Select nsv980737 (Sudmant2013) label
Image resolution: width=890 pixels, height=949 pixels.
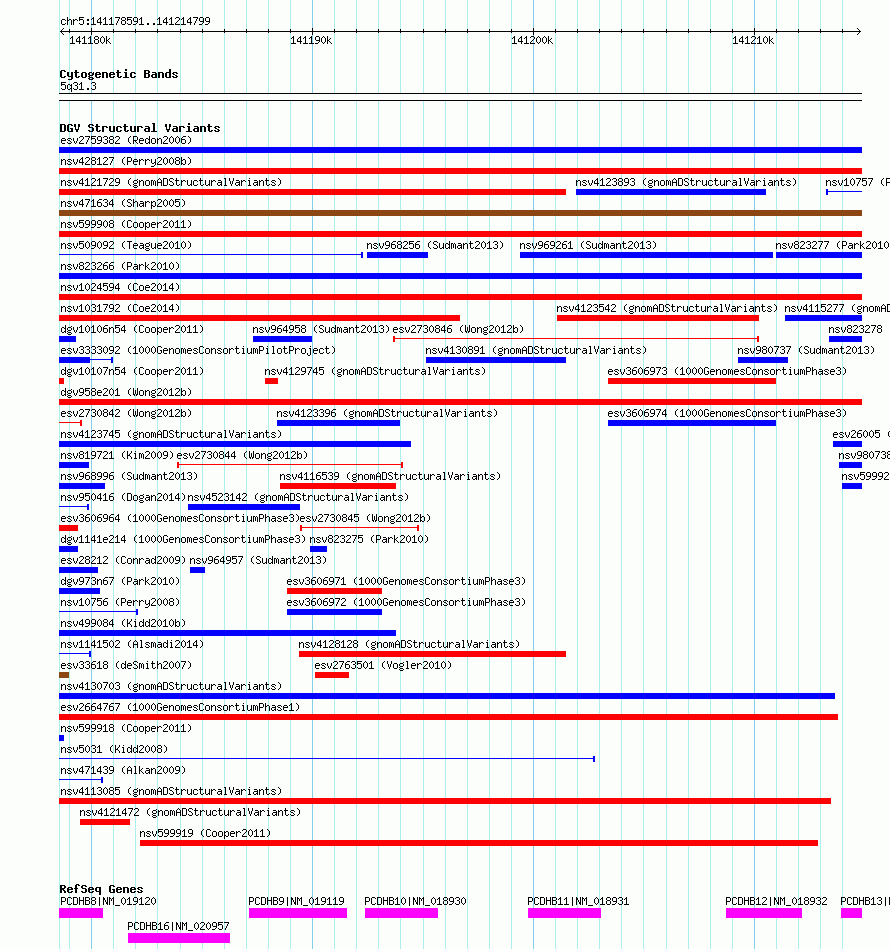(806, 350)
